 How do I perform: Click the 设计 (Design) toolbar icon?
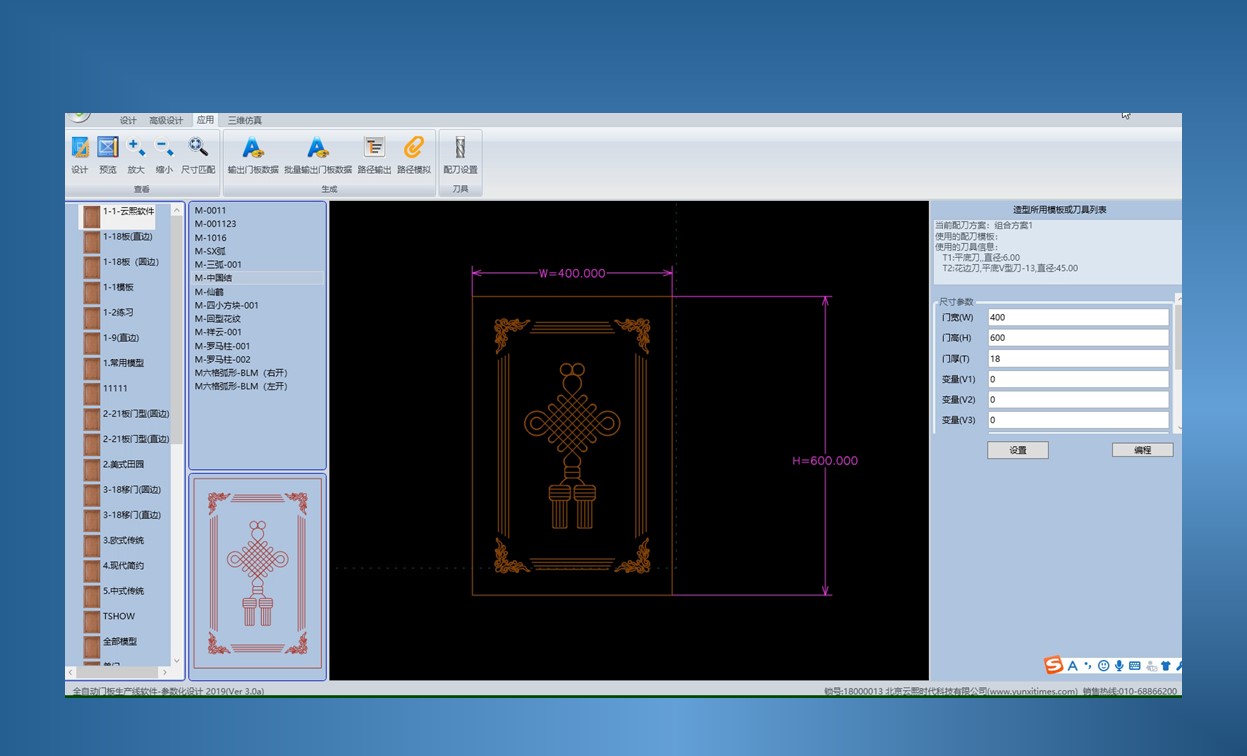tap(80, 148)
